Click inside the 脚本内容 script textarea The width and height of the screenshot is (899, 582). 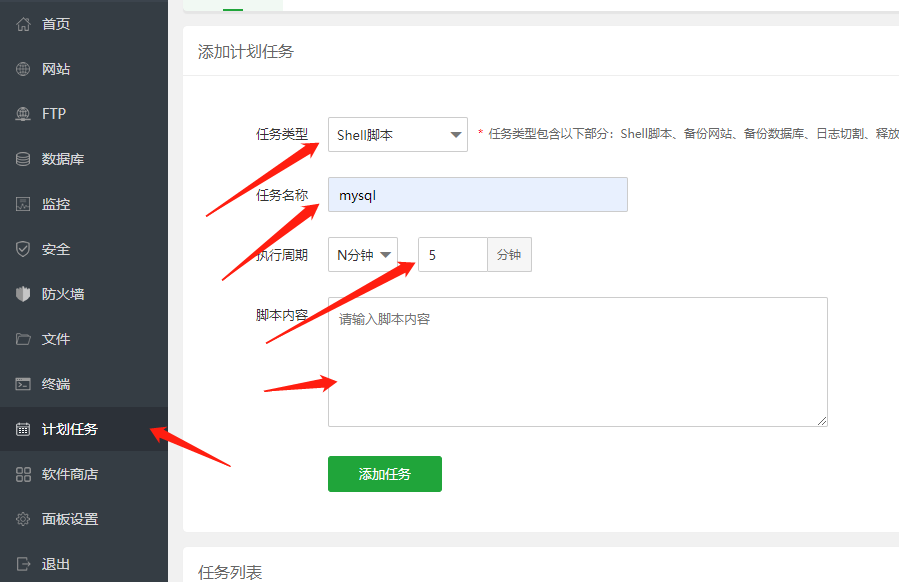pos(577,362)
